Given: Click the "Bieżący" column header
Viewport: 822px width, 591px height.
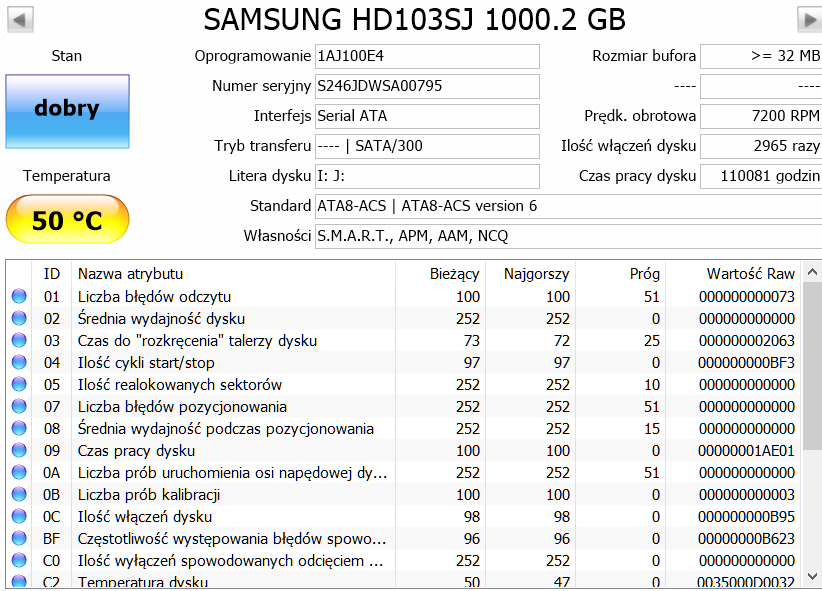Looking at the screenshot, I should click(x=454, y=273).
